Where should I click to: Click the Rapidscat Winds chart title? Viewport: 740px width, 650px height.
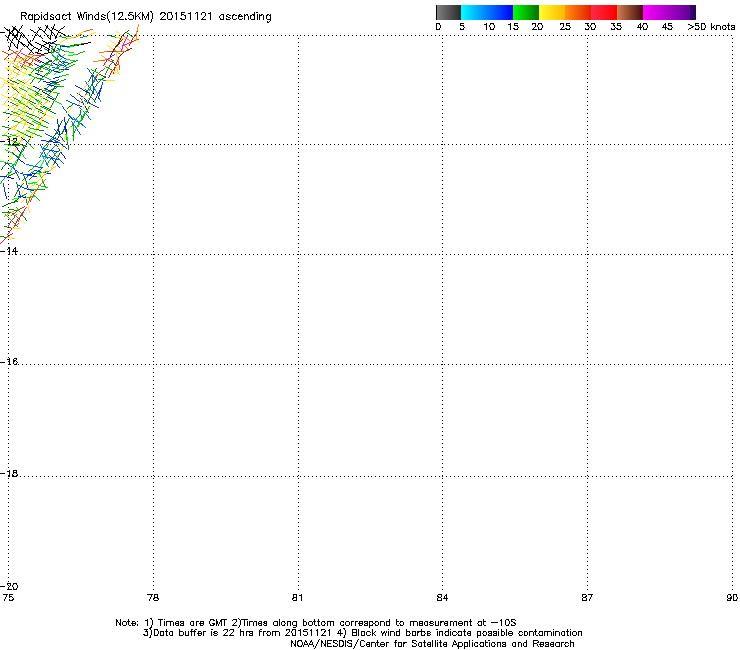pyautogui.click(x=146, y=16)
